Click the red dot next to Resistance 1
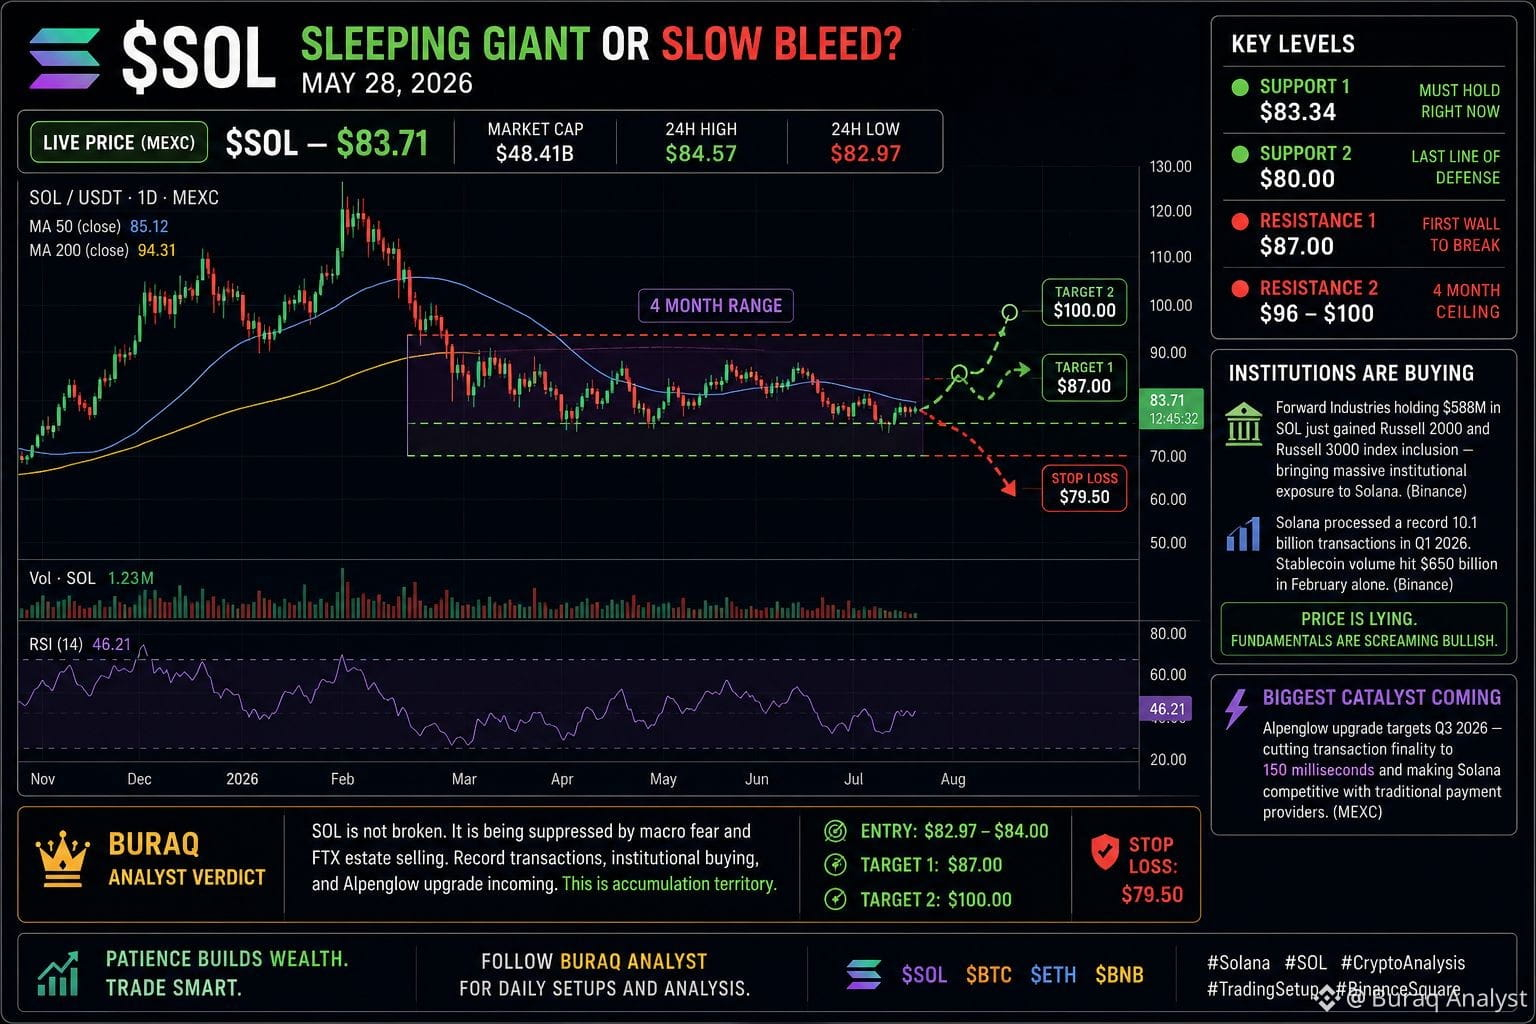 [1240, 221]
